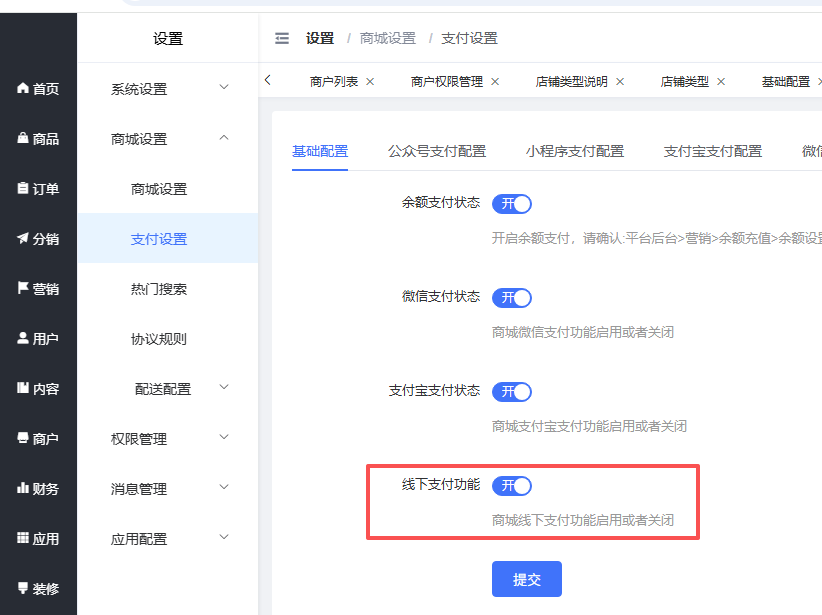Open 热门搜索 in the settings menu
The height and width of the screenshot is (615, 822).
(x=159, y=289)
